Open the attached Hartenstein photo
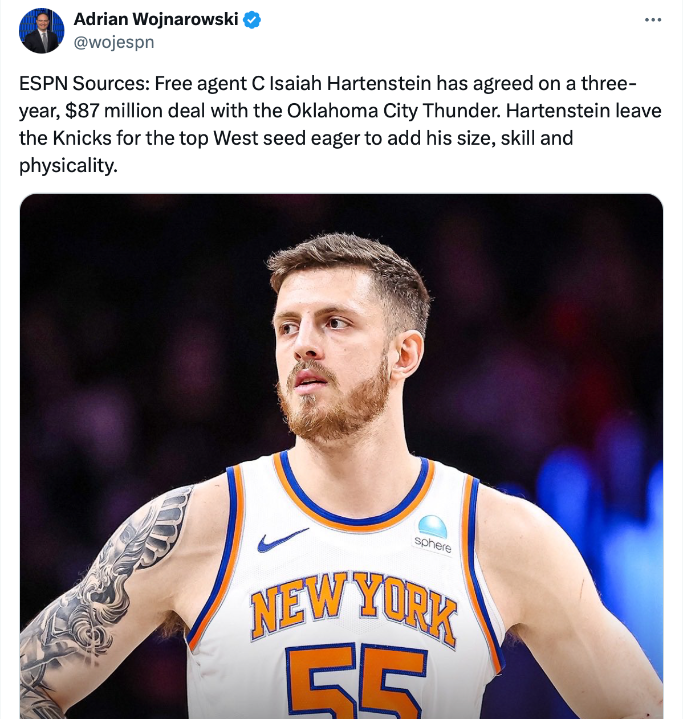 coord(341,456)
